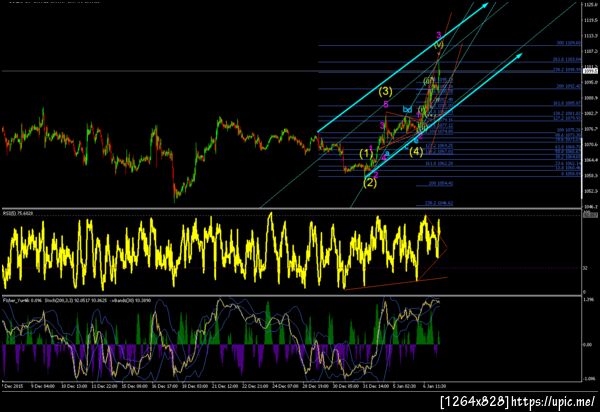This screenshot has width=600, height=412.
Task: Select the yellow (4) wave label
Action: [416, 152]
